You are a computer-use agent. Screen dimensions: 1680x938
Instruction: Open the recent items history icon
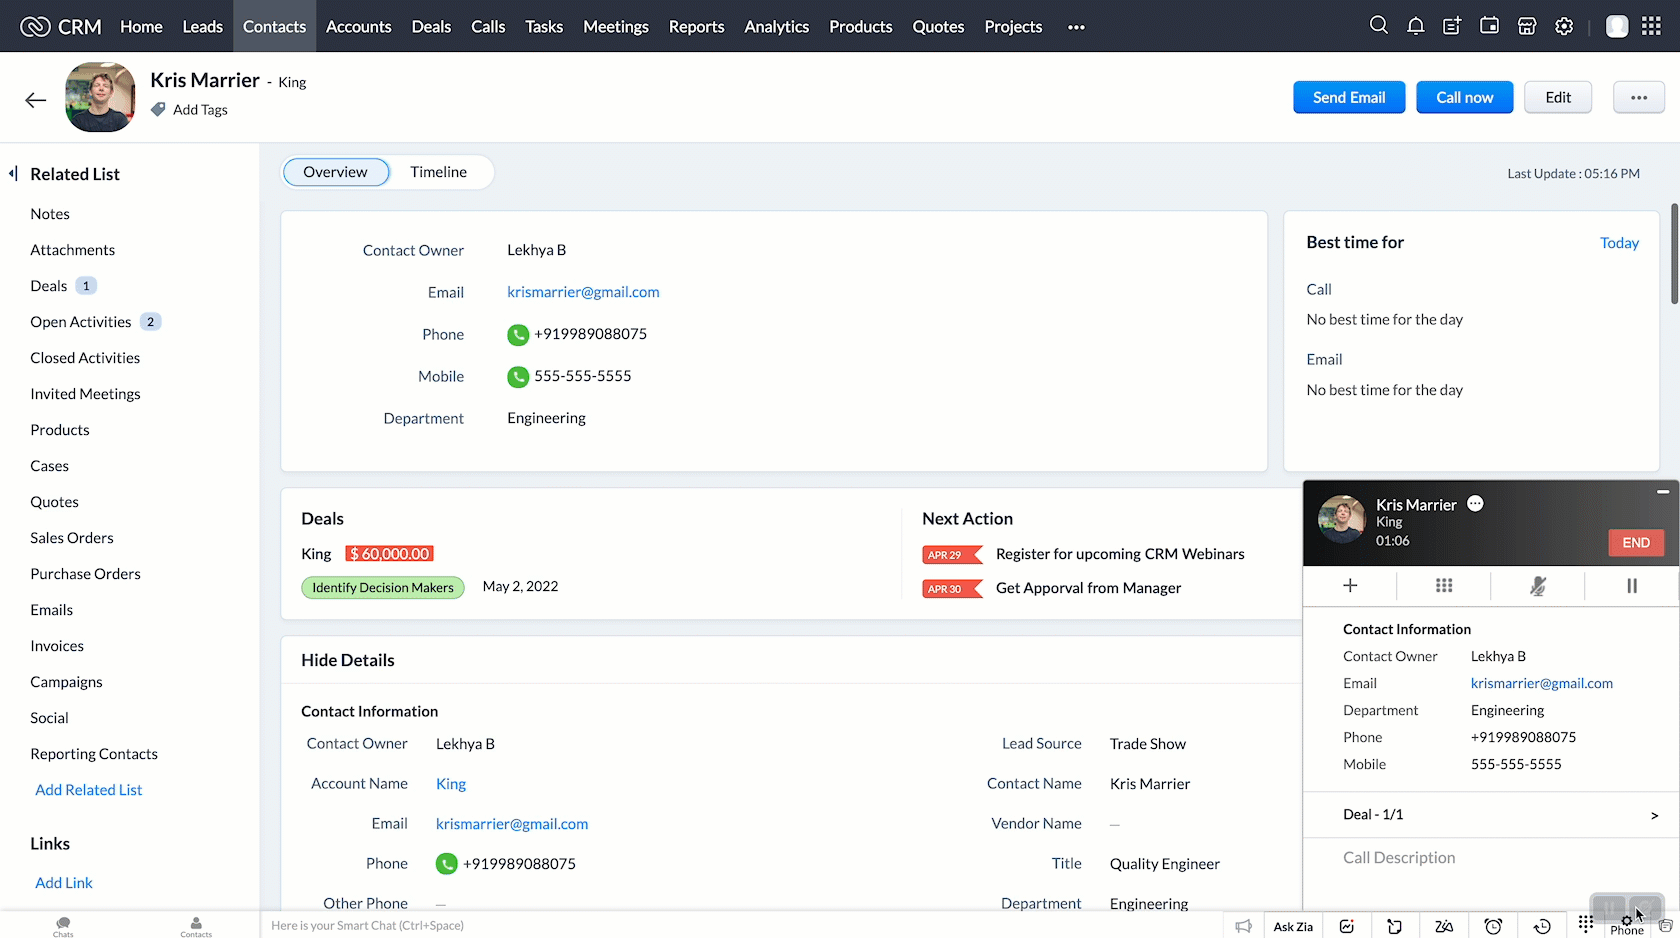pos(1542,926)
